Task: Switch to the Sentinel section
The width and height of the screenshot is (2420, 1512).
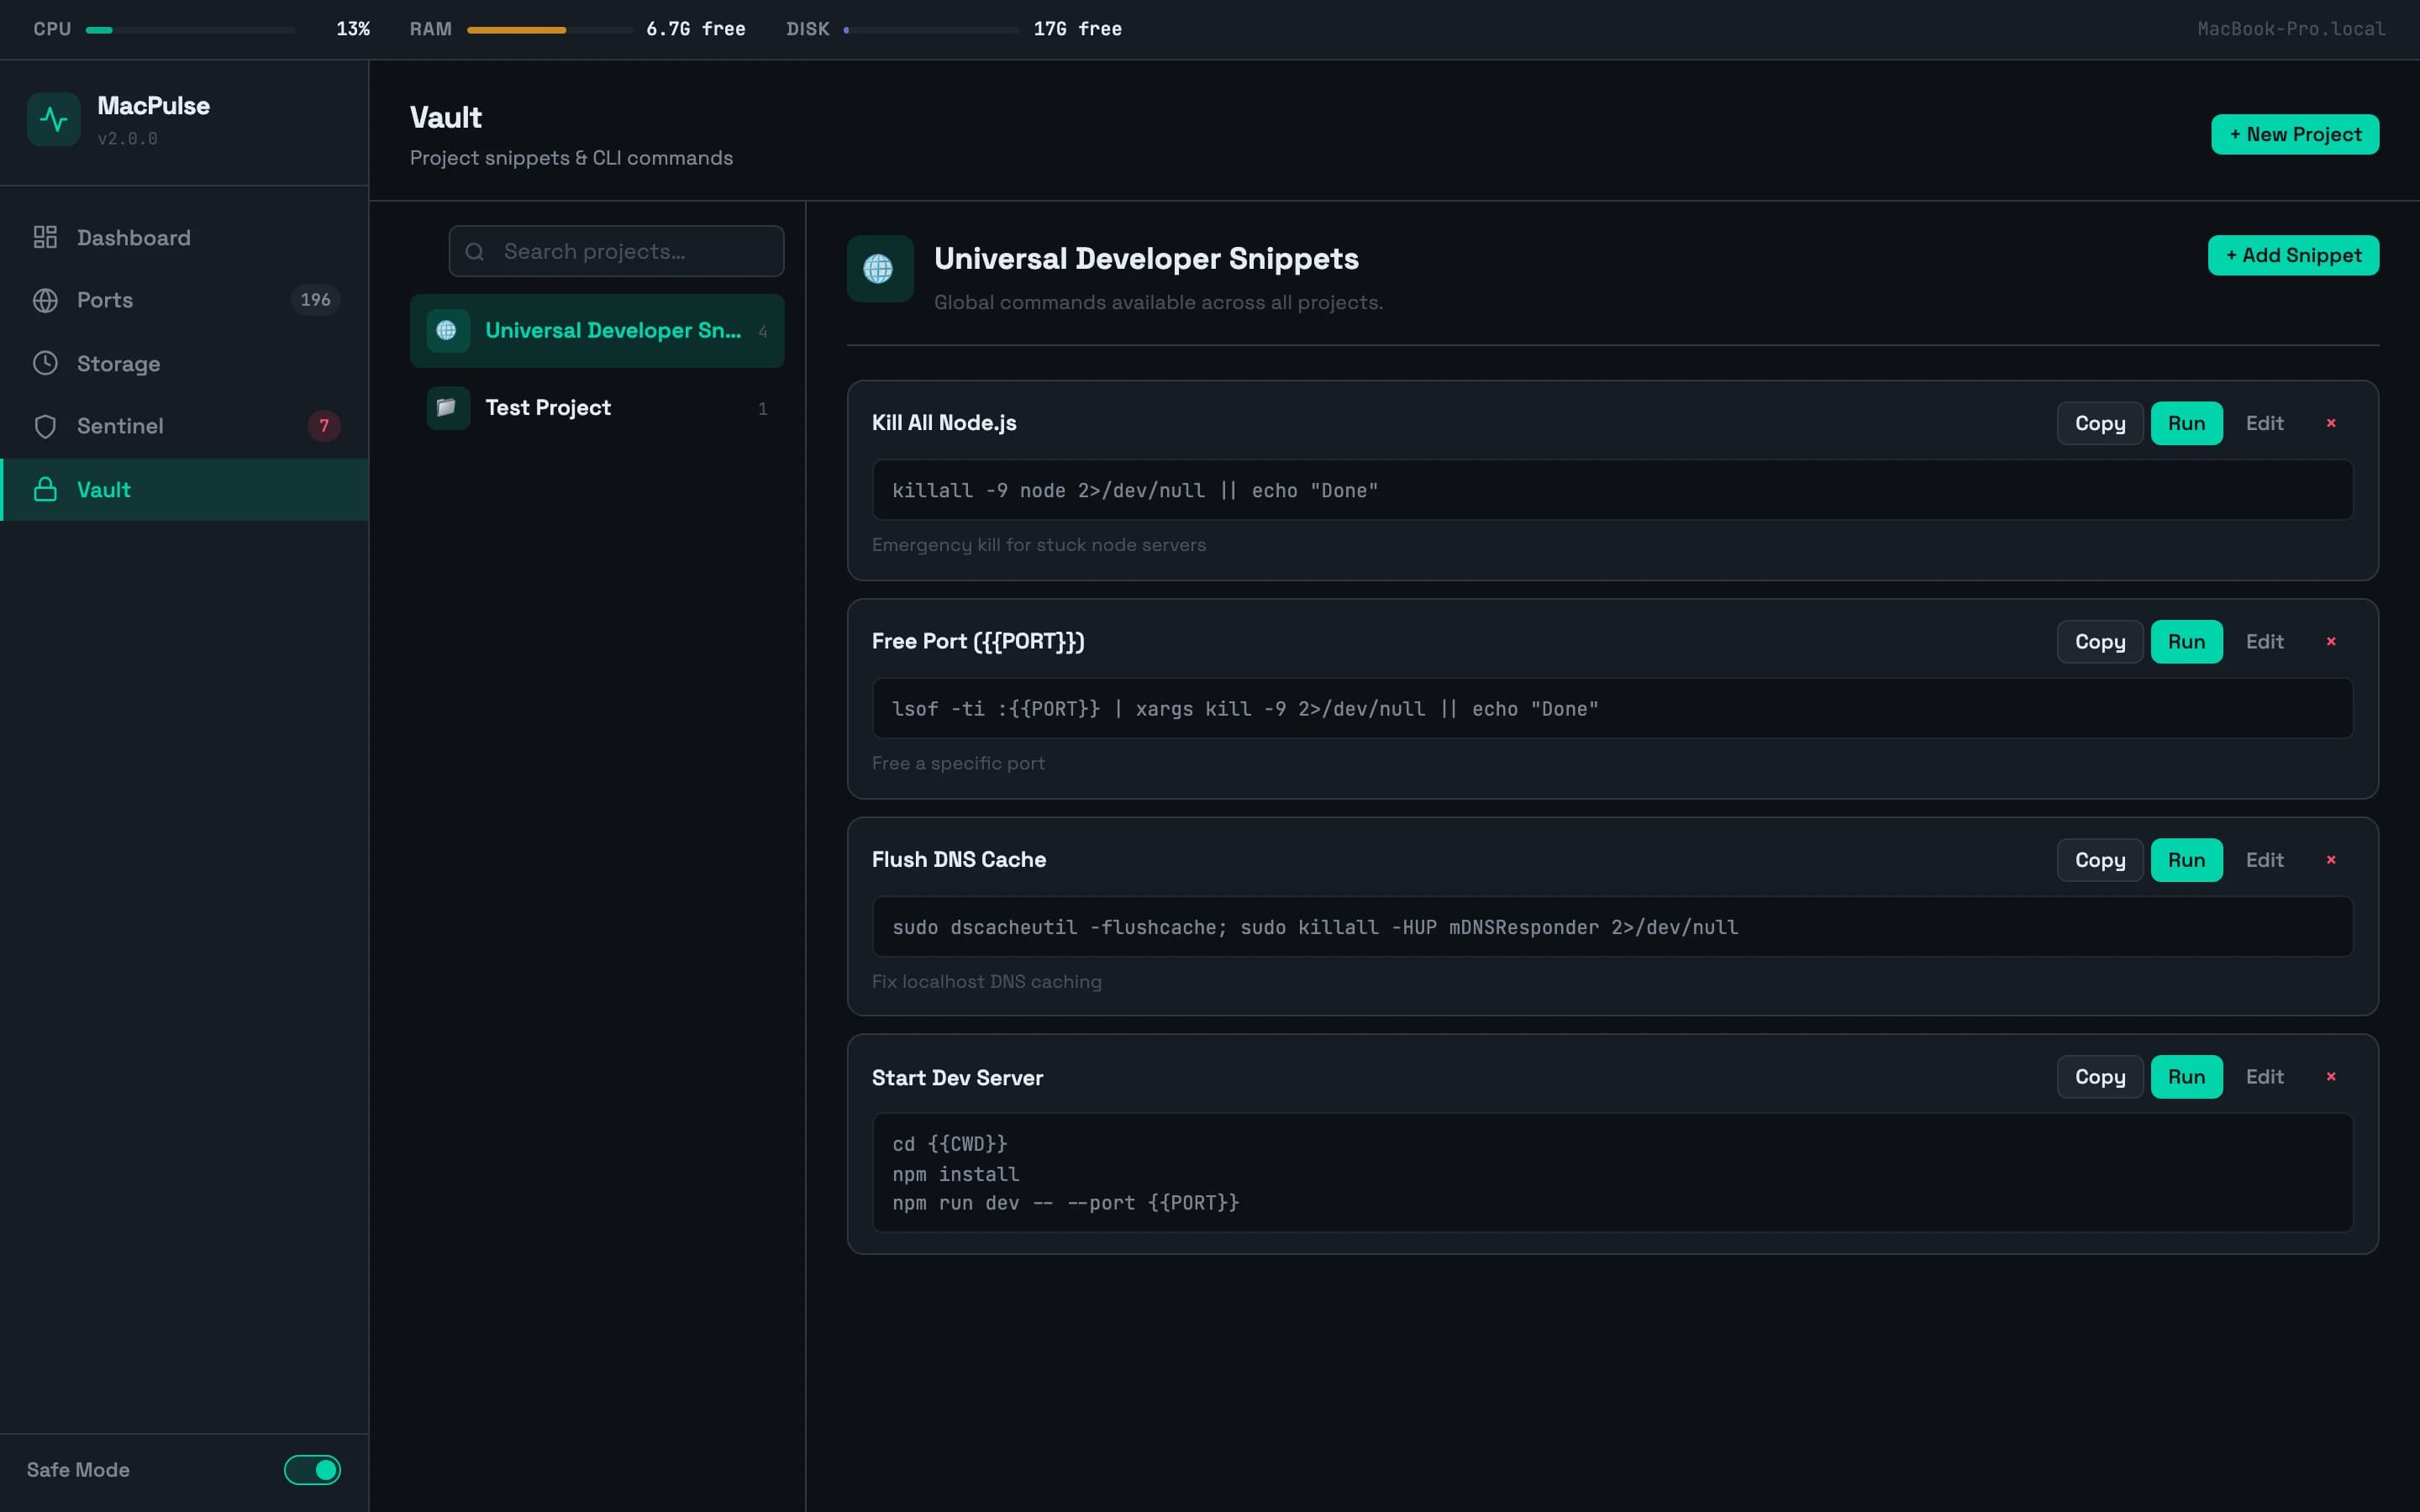Action: [185, 426]
